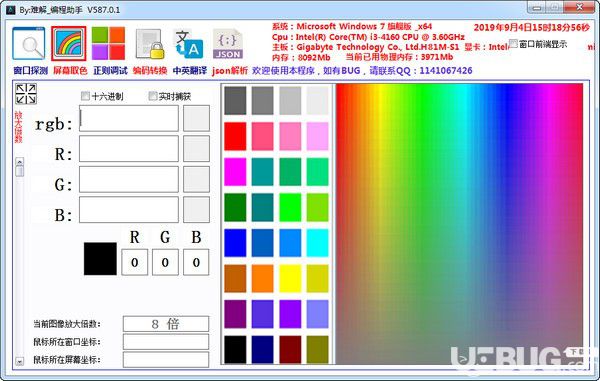
Task: Click the black current-color preview box
Action: tap(100, 259)
